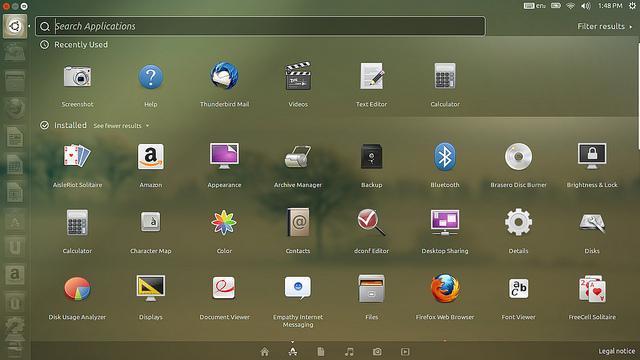
Task: Open Appearance settings
Action: tap(224, 156)
